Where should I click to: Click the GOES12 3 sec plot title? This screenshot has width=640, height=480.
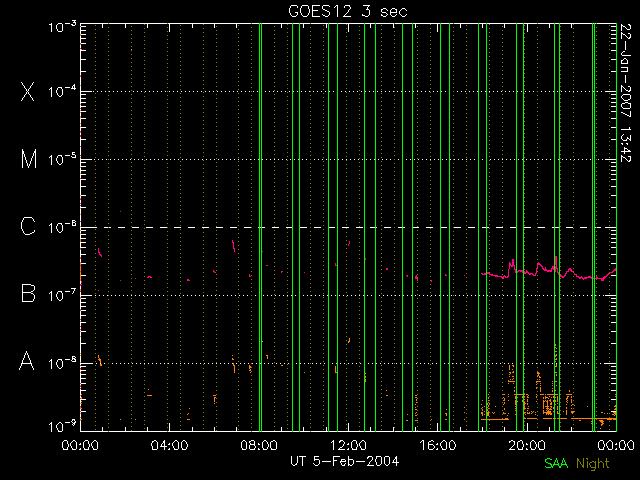pyautogui.click(x=348, y=11)
